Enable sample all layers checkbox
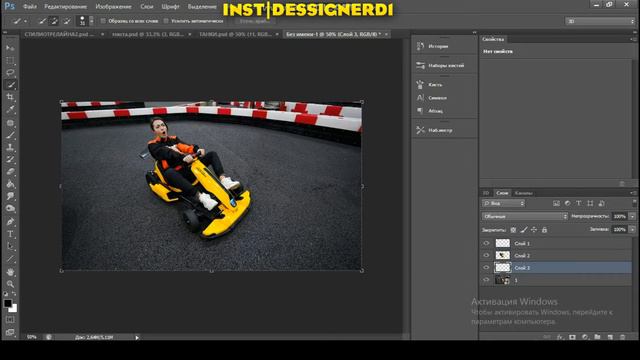The image size is (640, 360). click(x=103, y=21)
